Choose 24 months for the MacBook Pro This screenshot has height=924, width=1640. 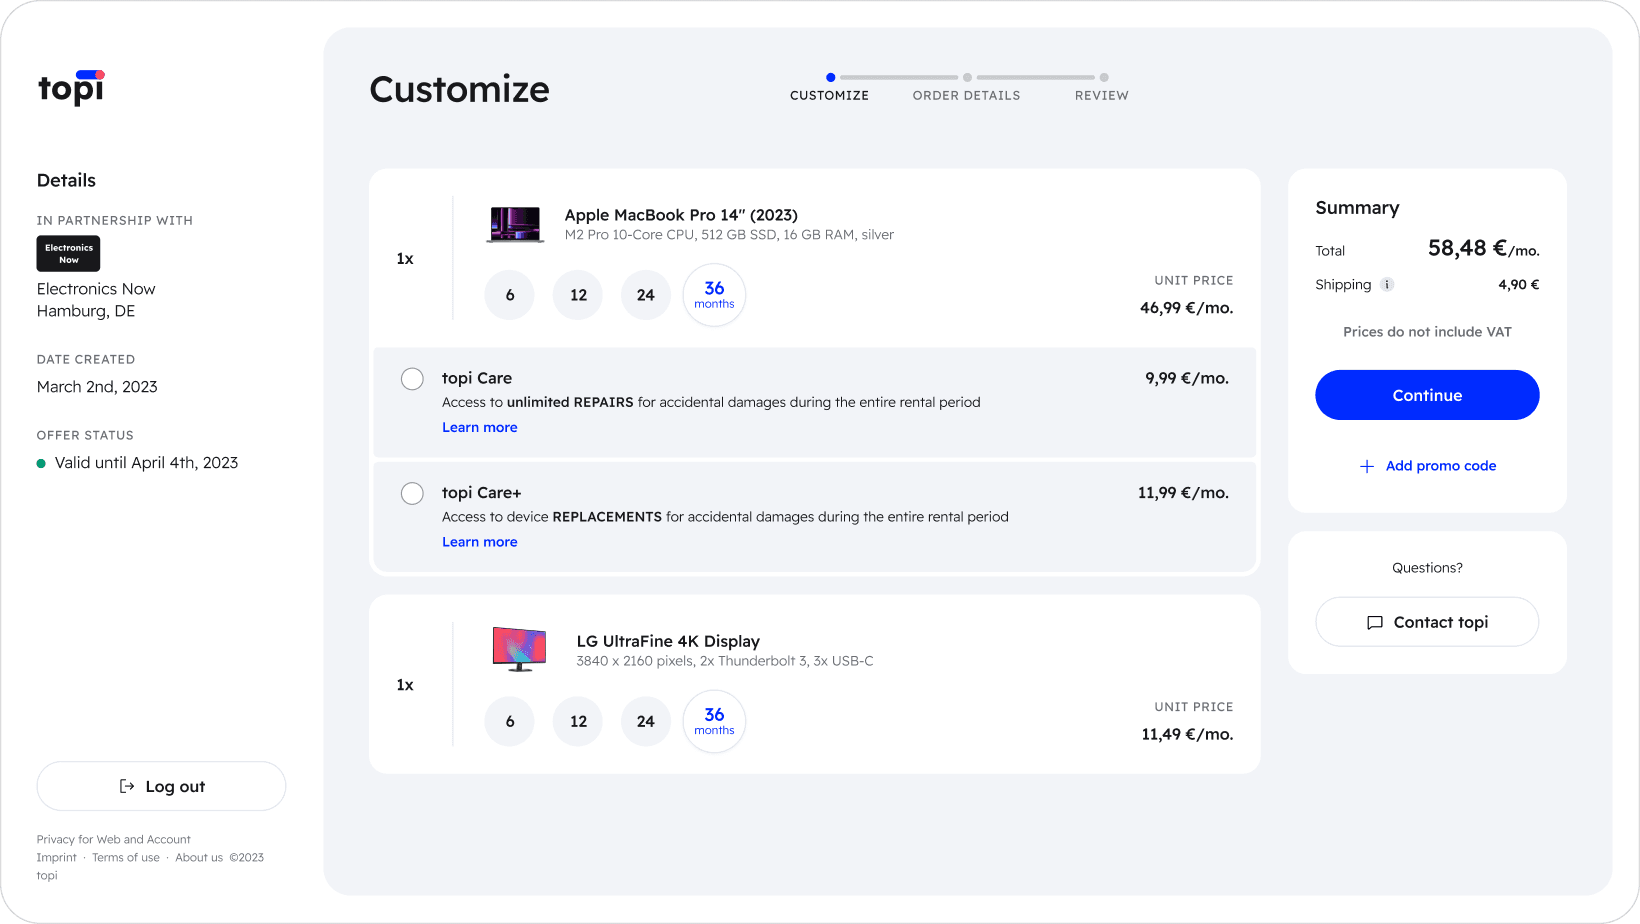tap(646, 295)
